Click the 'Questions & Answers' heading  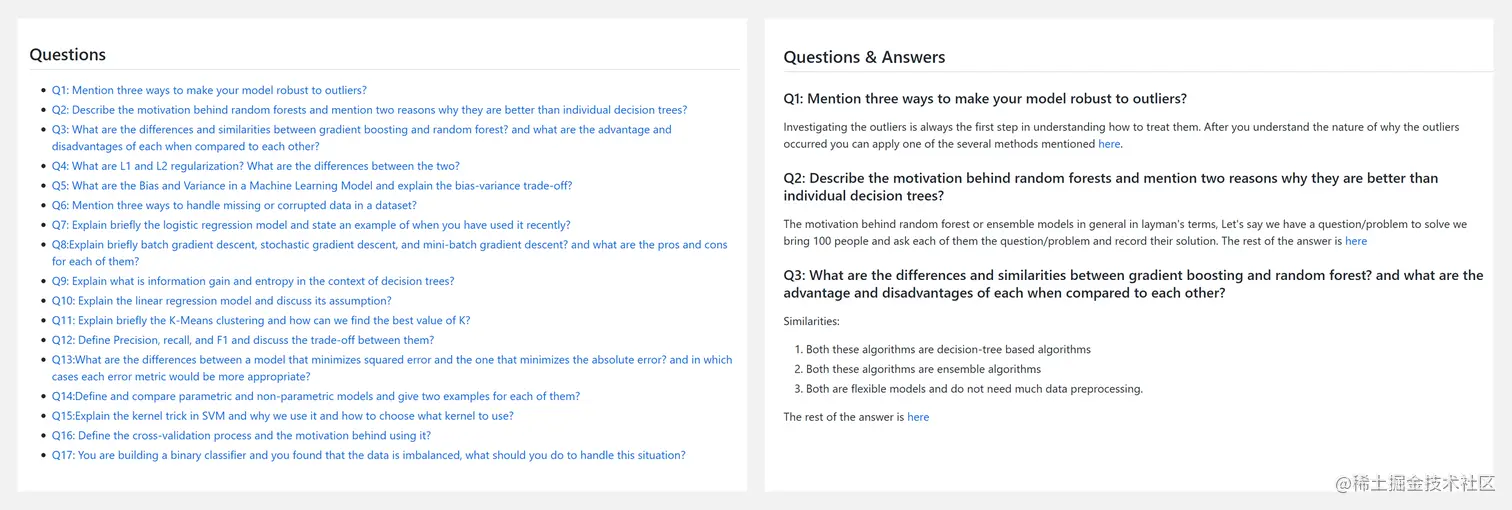865,57
